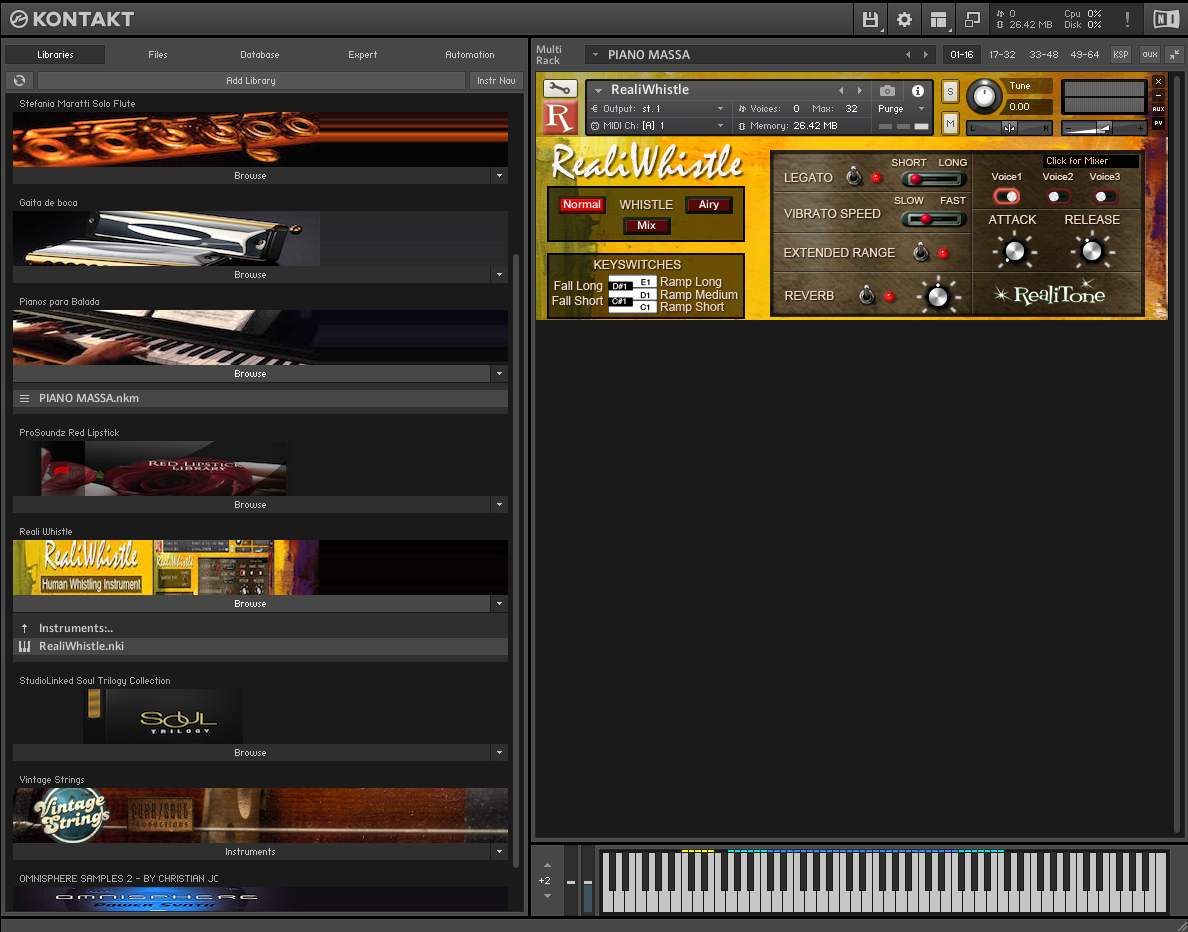Toggle the REVERB switch
The width and height of the screenshot is (1188, 932).
pyautogui.click(x=867, y=296)
